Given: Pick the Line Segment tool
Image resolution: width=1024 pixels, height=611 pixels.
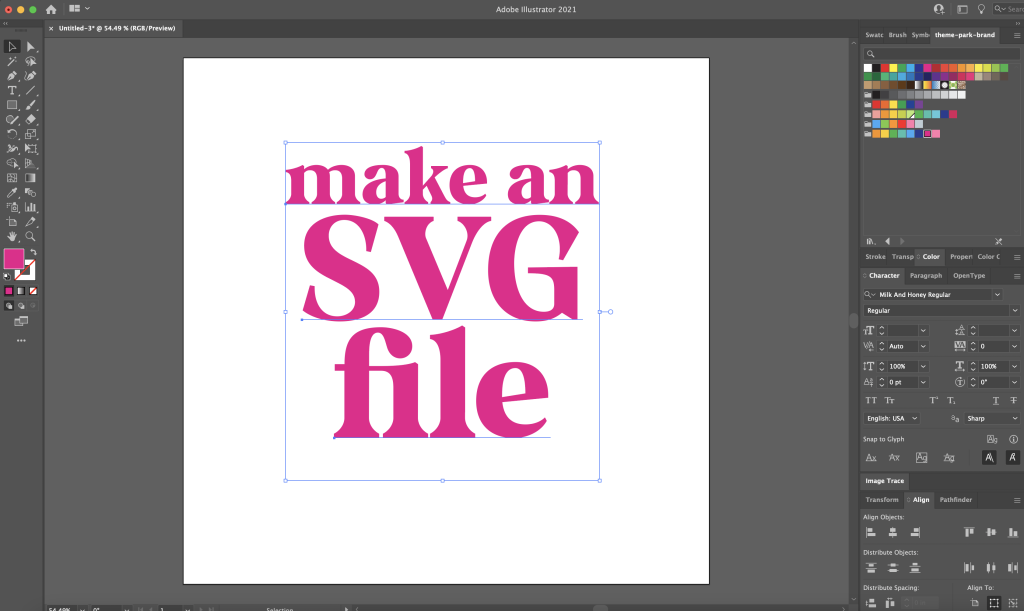Looking at the screenshot, I should (31, 91).
